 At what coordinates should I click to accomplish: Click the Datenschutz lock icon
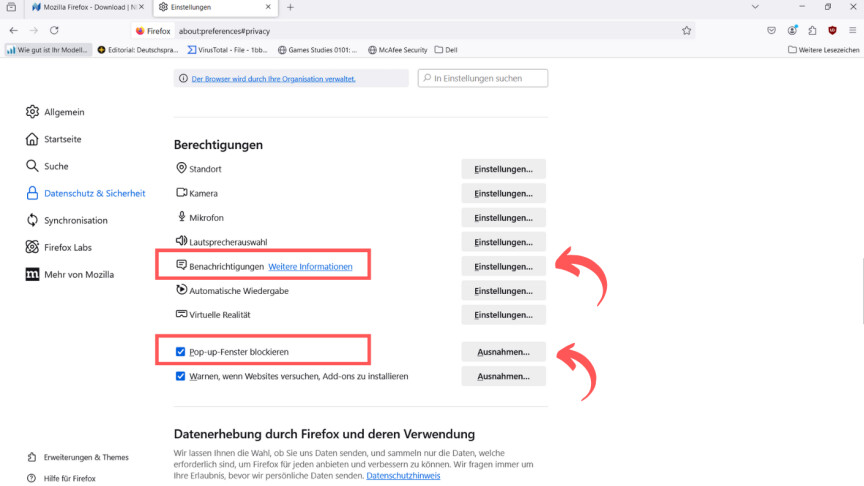click(x=32, y=193)
